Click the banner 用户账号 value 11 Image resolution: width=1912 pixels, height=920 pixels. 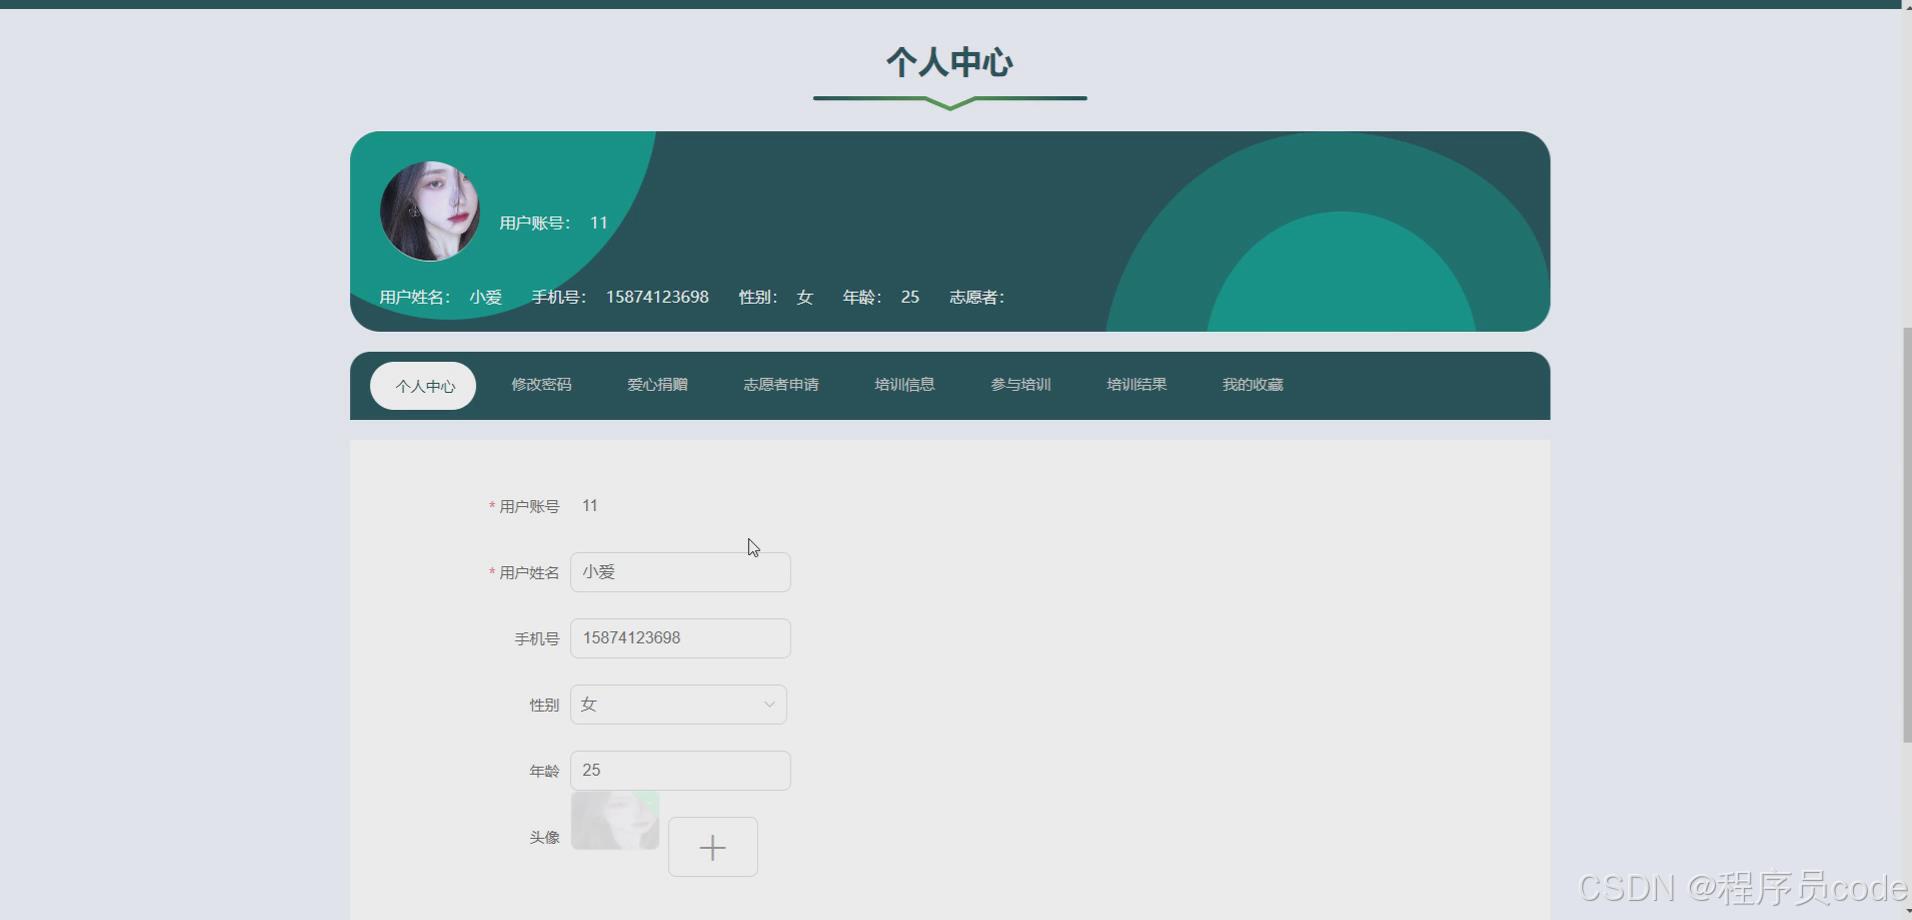click(x=599, y=223)
